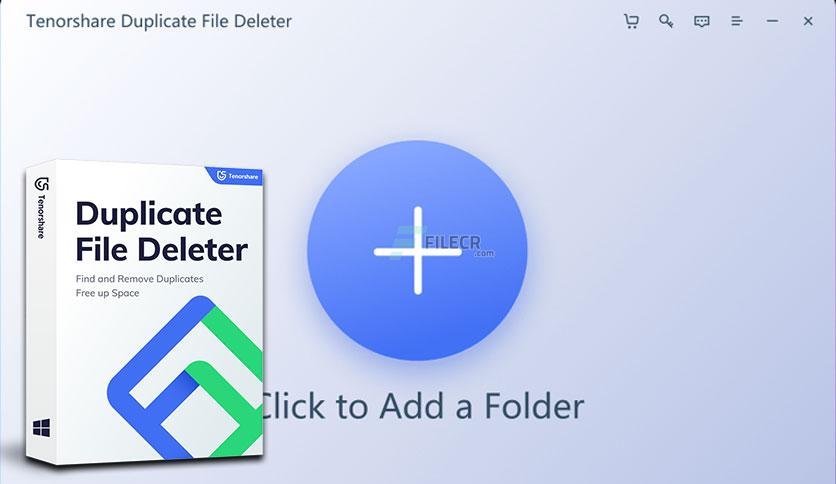This screenshot has width=836, height=484.
Task: Close the Duplicate File Deleter window
Action: coord(808,21)
